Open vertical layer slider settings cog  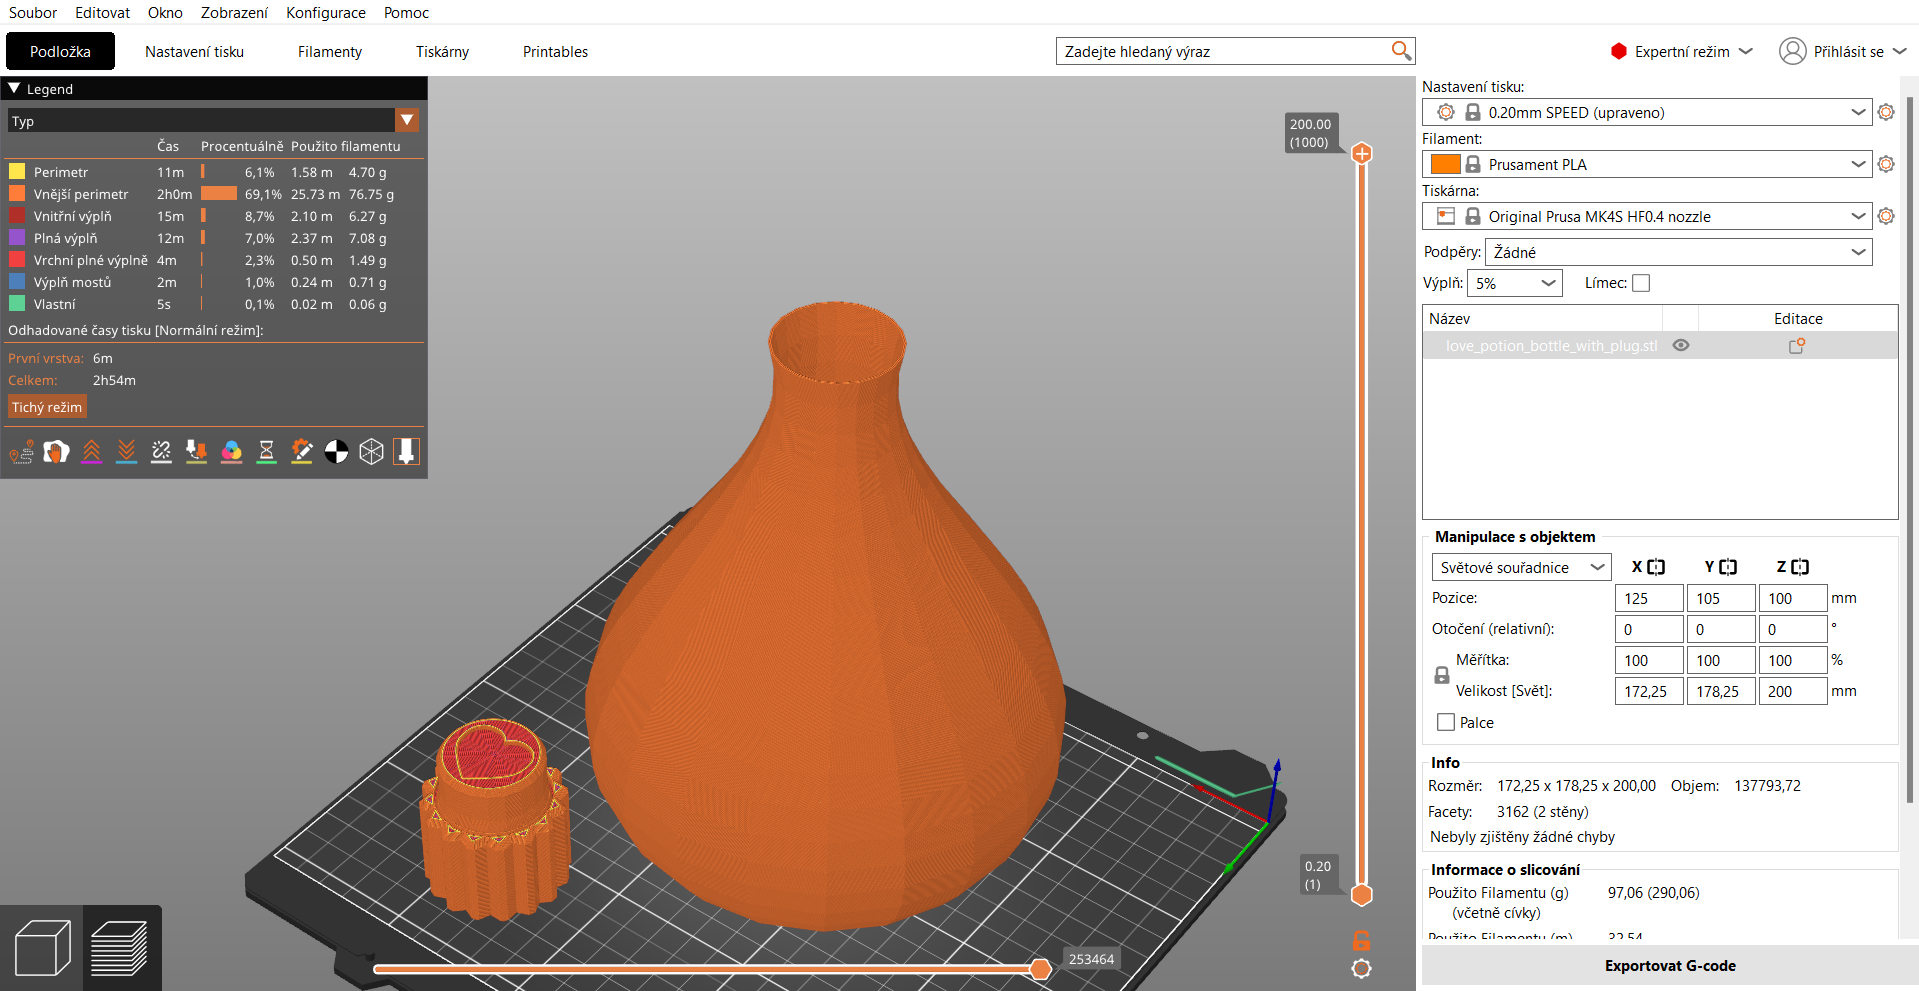tap(1361, 968)
